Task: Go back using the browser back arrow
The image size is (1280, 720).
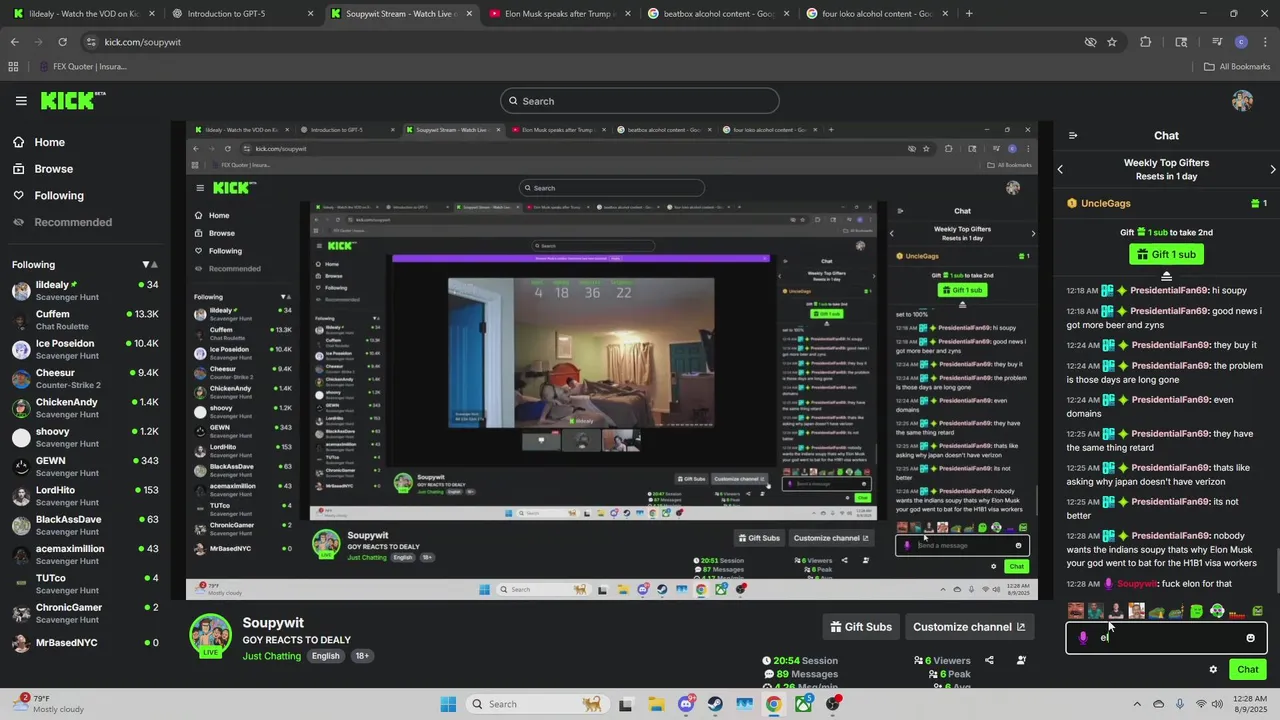Action: pyautogui.click(x=14, y=42)
